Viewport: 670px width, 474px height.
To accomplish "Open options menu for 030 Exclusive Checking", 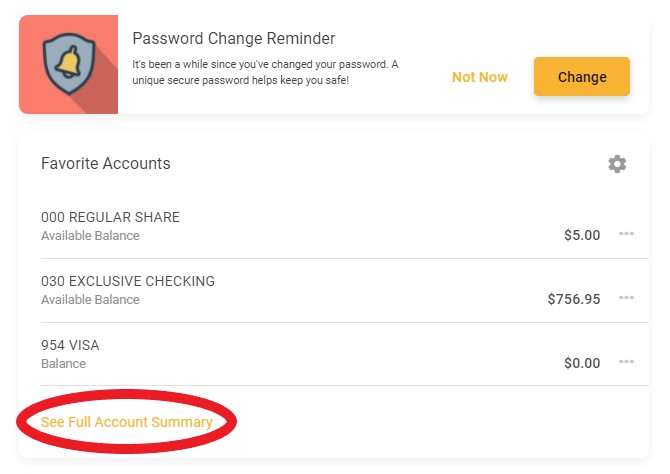I will (x=627, y=298).
